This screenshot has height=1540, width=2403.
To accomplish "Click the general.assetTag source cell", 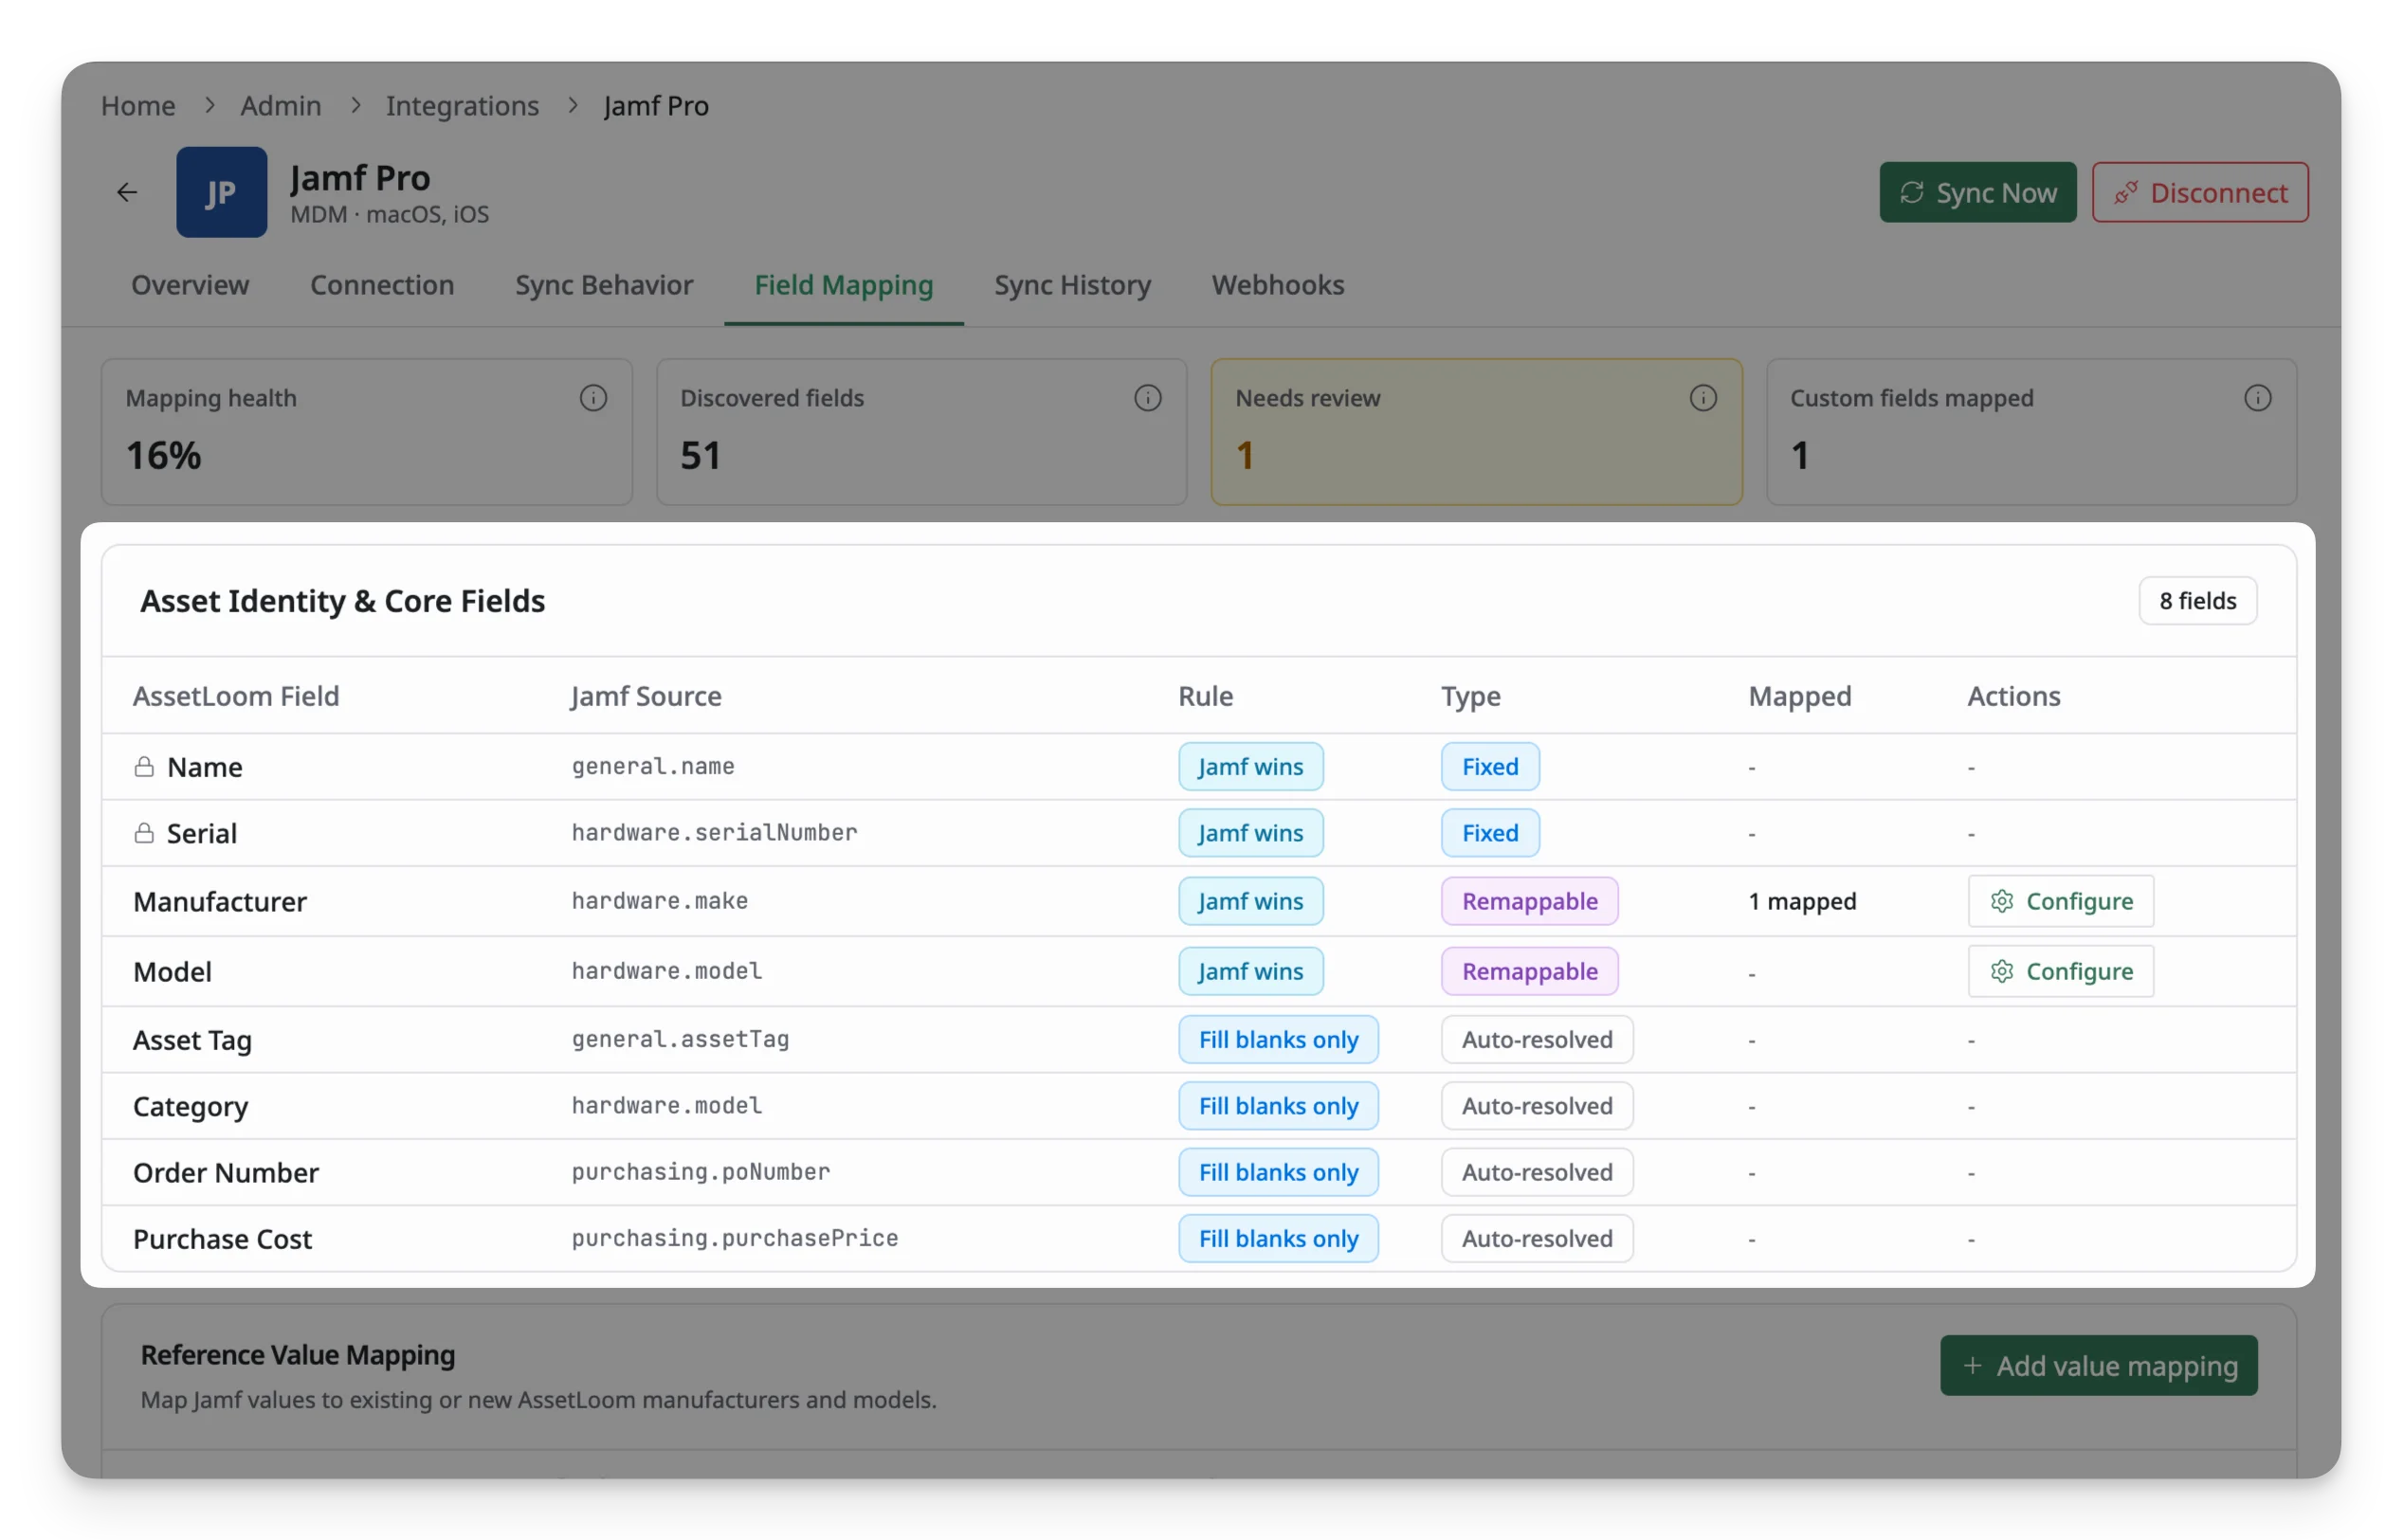I will click(680, 1039).
